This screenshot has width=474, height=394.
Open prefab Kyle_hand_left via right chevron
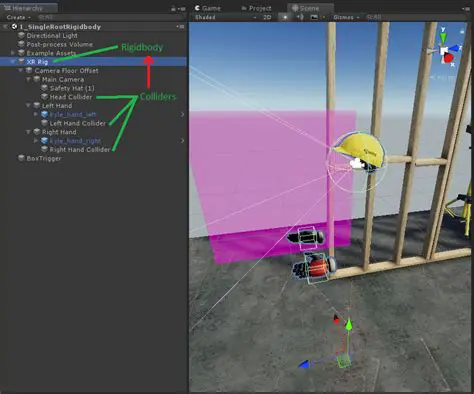[182, 114]
